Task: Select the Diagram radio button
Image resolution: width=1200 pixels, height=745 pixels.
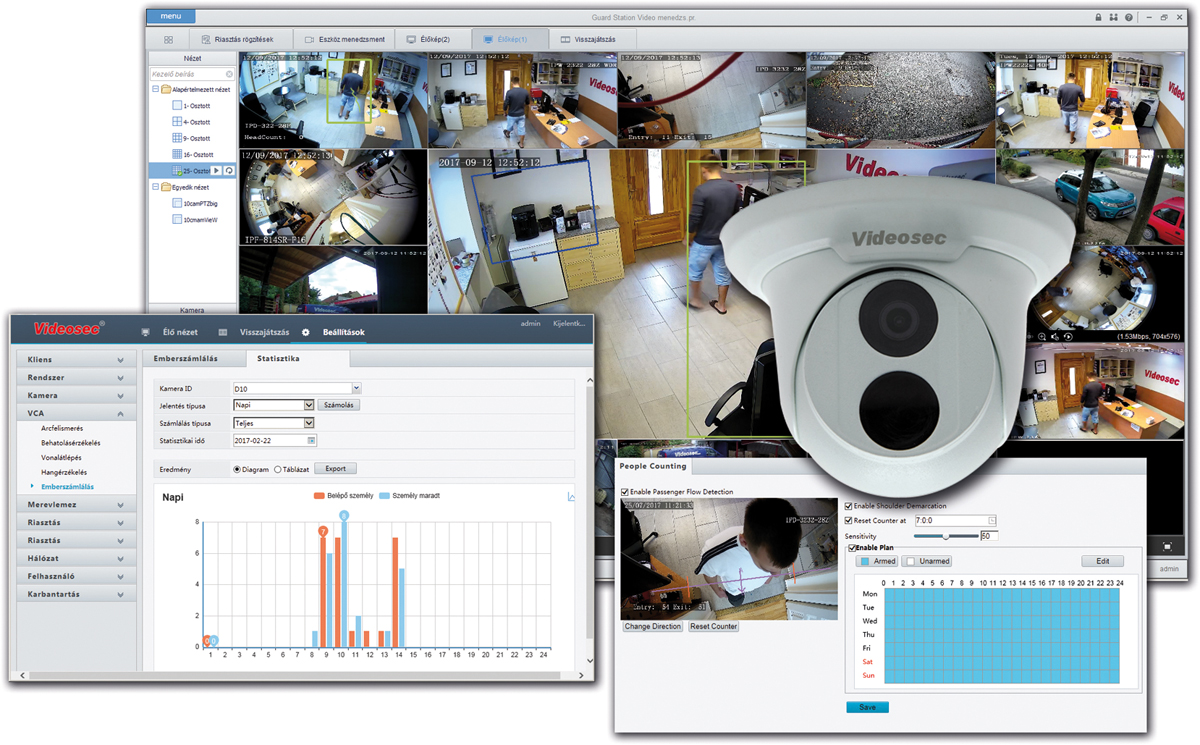Action: point(237,469)
